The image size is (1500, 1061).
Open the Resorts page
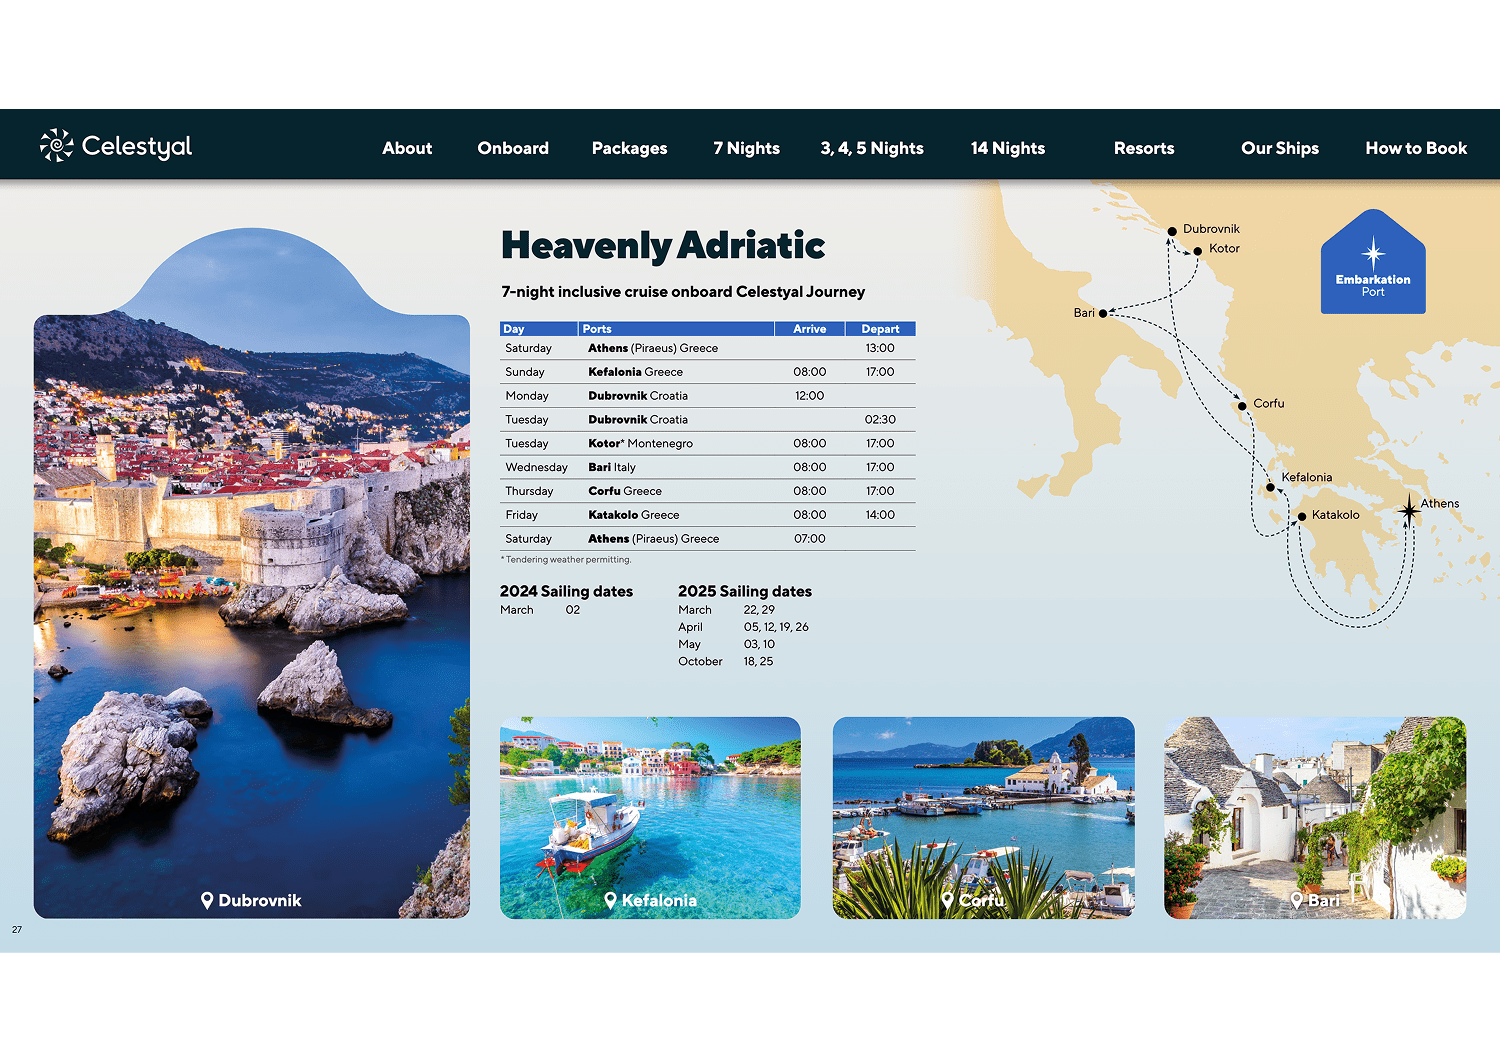pos(1144,148)
